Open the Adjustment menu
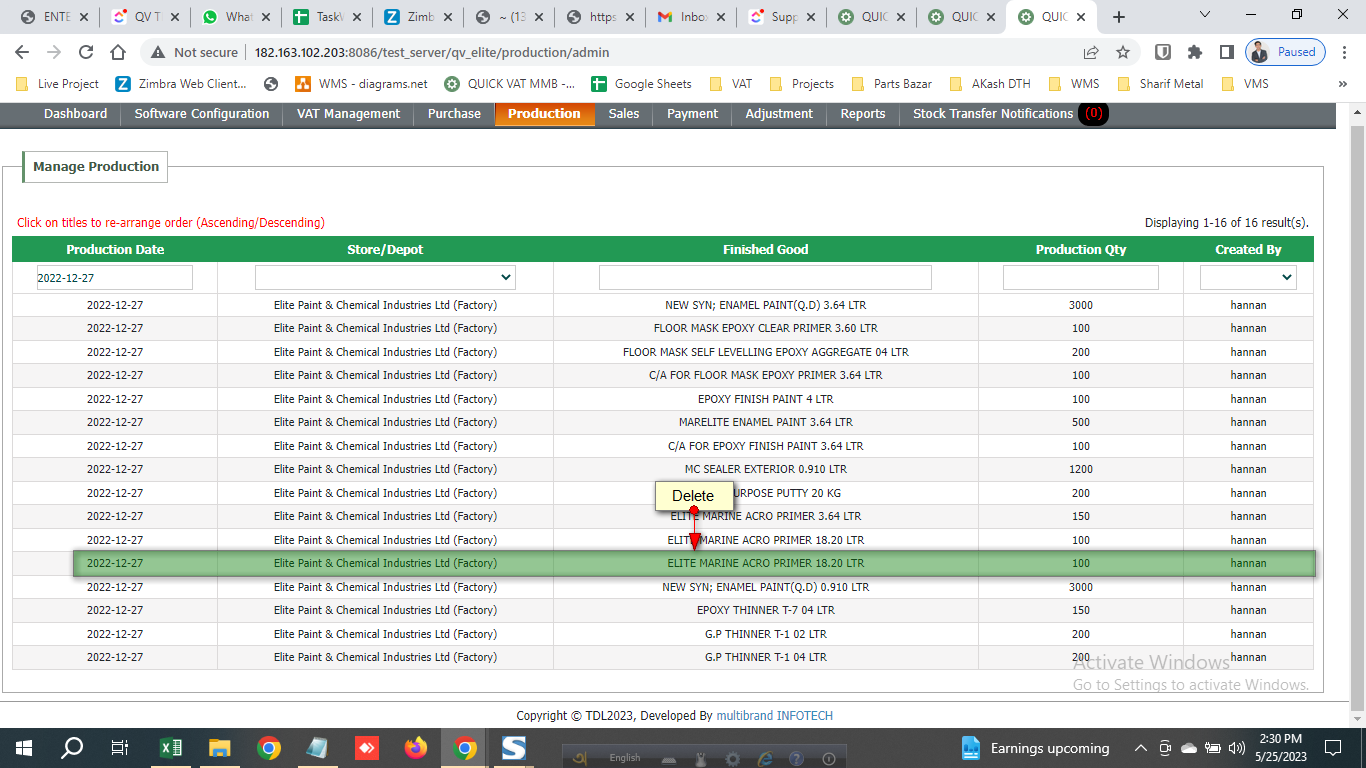 [x=779, y=114]
